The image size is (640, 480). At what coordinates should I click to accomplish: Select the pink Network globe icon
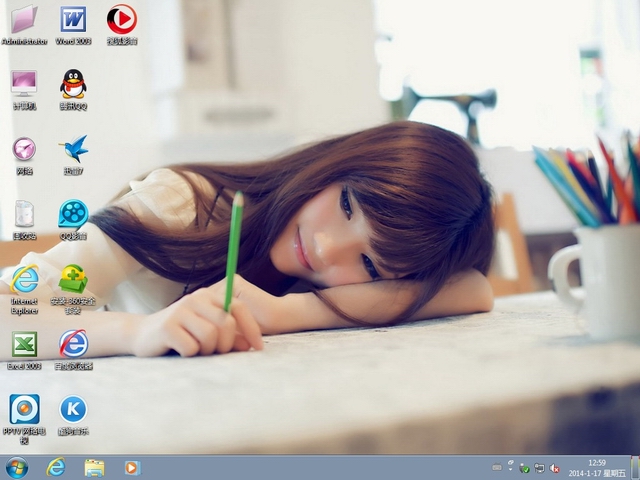coord(24,149)
